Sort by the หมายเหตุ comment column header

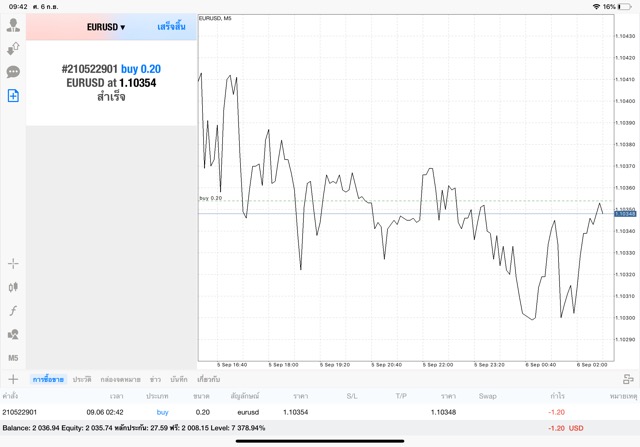coord(623,396)
